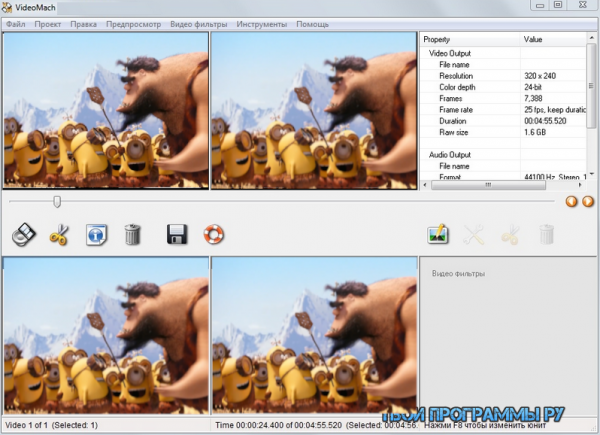The width and height of the screenshot is (600, 435).
Task: Click the properties horizontal scrollbar thumb
Action: [x=488, y=185]
